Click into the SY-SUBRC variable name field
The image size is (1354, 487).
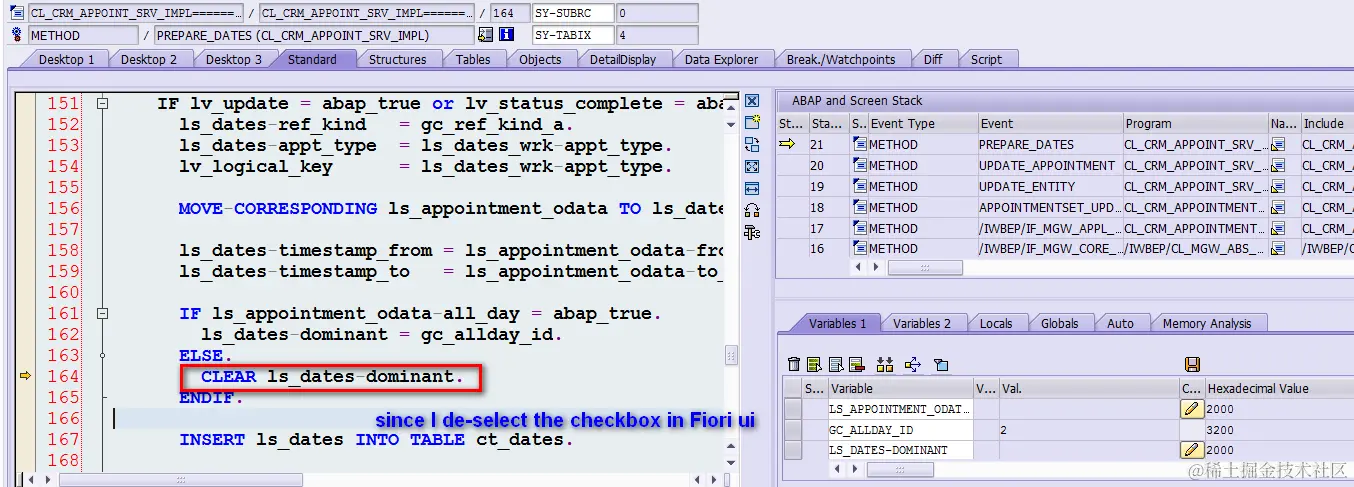pyautogui.click(x=573, y=13)
